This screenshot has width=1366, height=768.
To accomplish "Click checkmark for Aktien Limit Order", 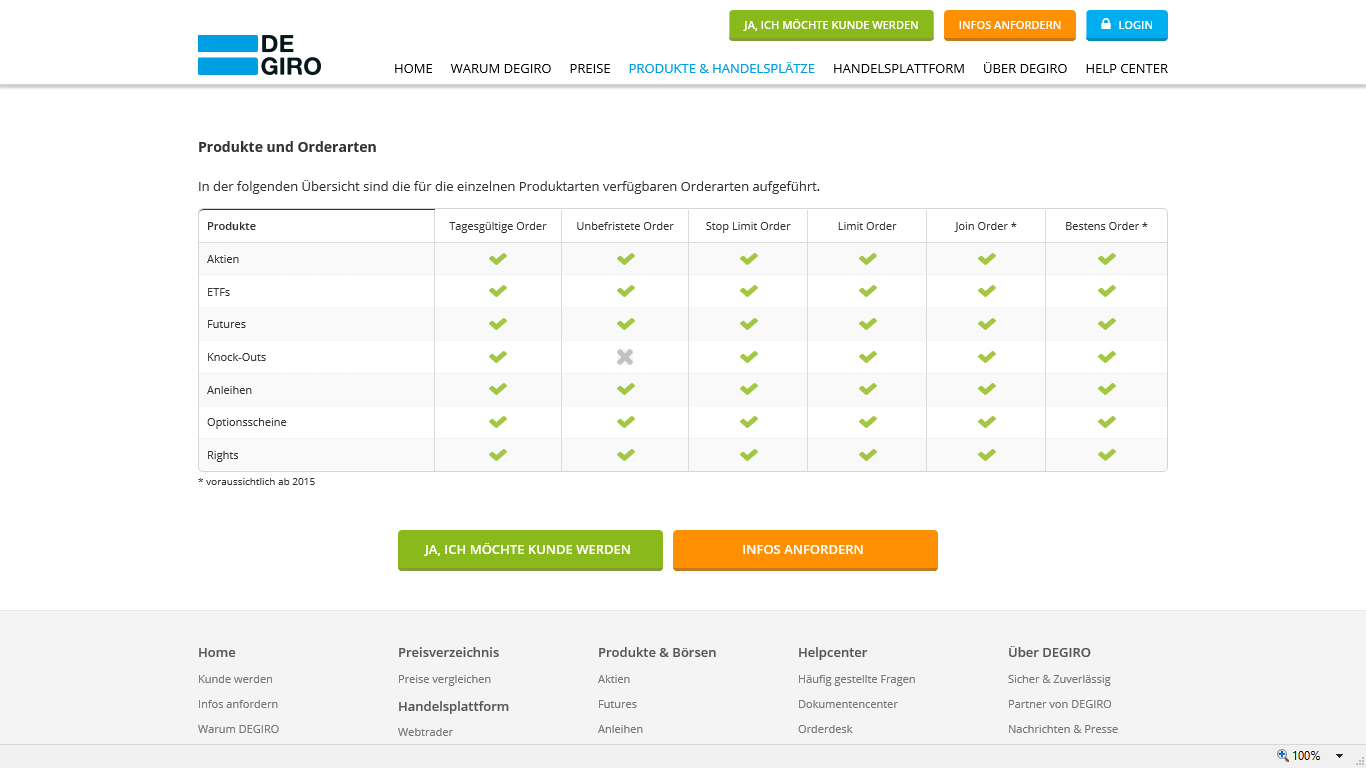I will point(867,259).
